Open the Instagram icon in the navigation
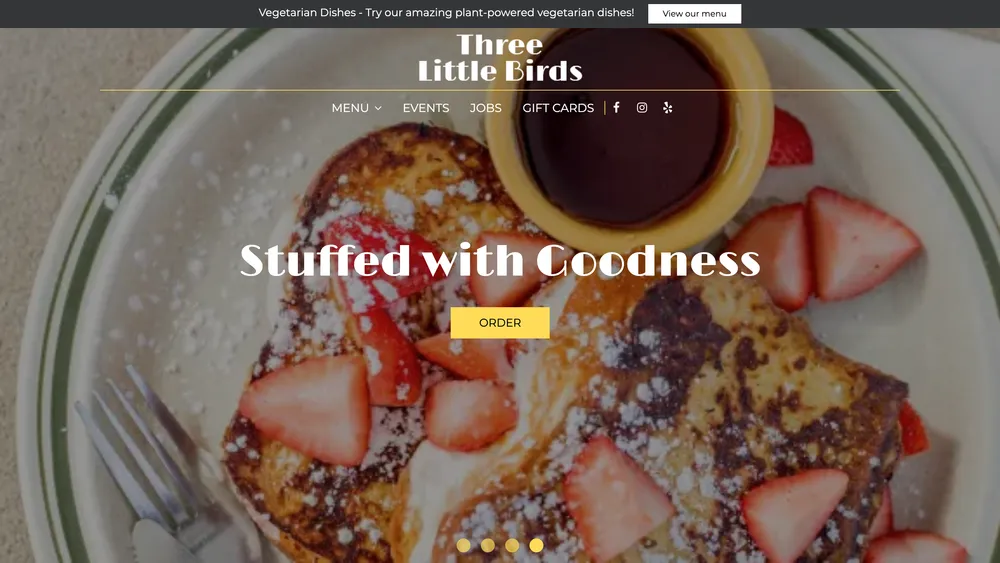This screenshot has height=563, width=1000. [642, 108]
